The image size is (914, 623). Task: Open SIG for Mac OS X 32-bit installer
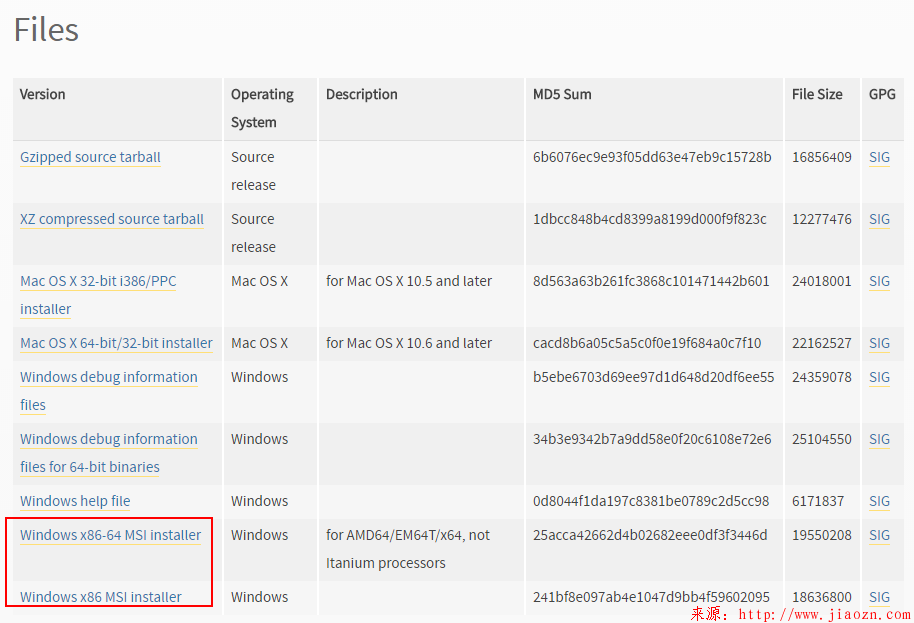(x=879, y=281)
